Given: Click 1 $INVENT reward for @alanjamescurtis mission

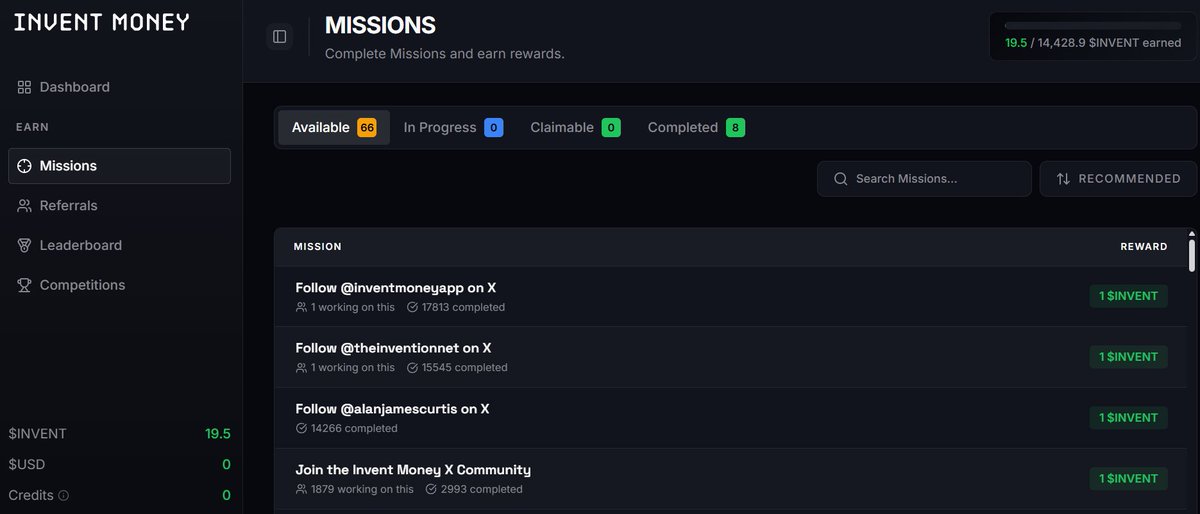Looking at the screenshot, I should [x=1128, y=418].
